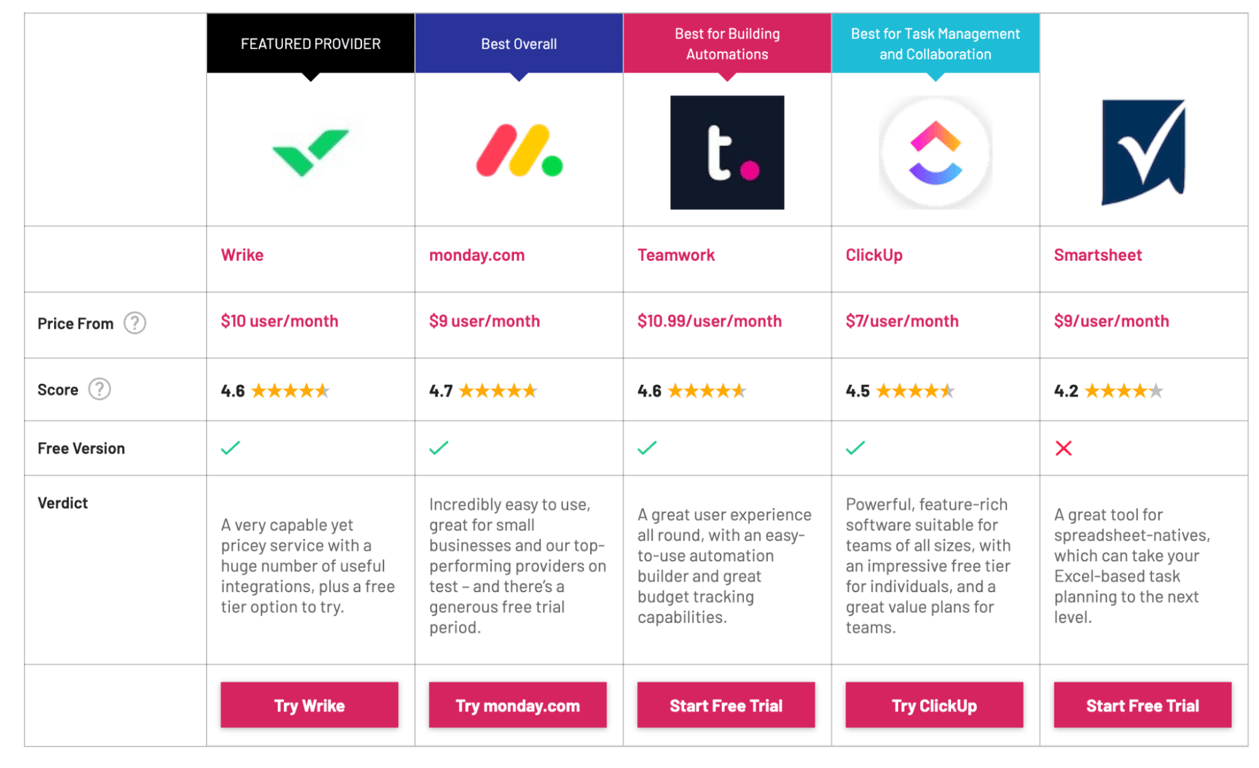Click the question mark icon beside Score
This screenshot has height=768, width=1259.
(x=99, y=389)
